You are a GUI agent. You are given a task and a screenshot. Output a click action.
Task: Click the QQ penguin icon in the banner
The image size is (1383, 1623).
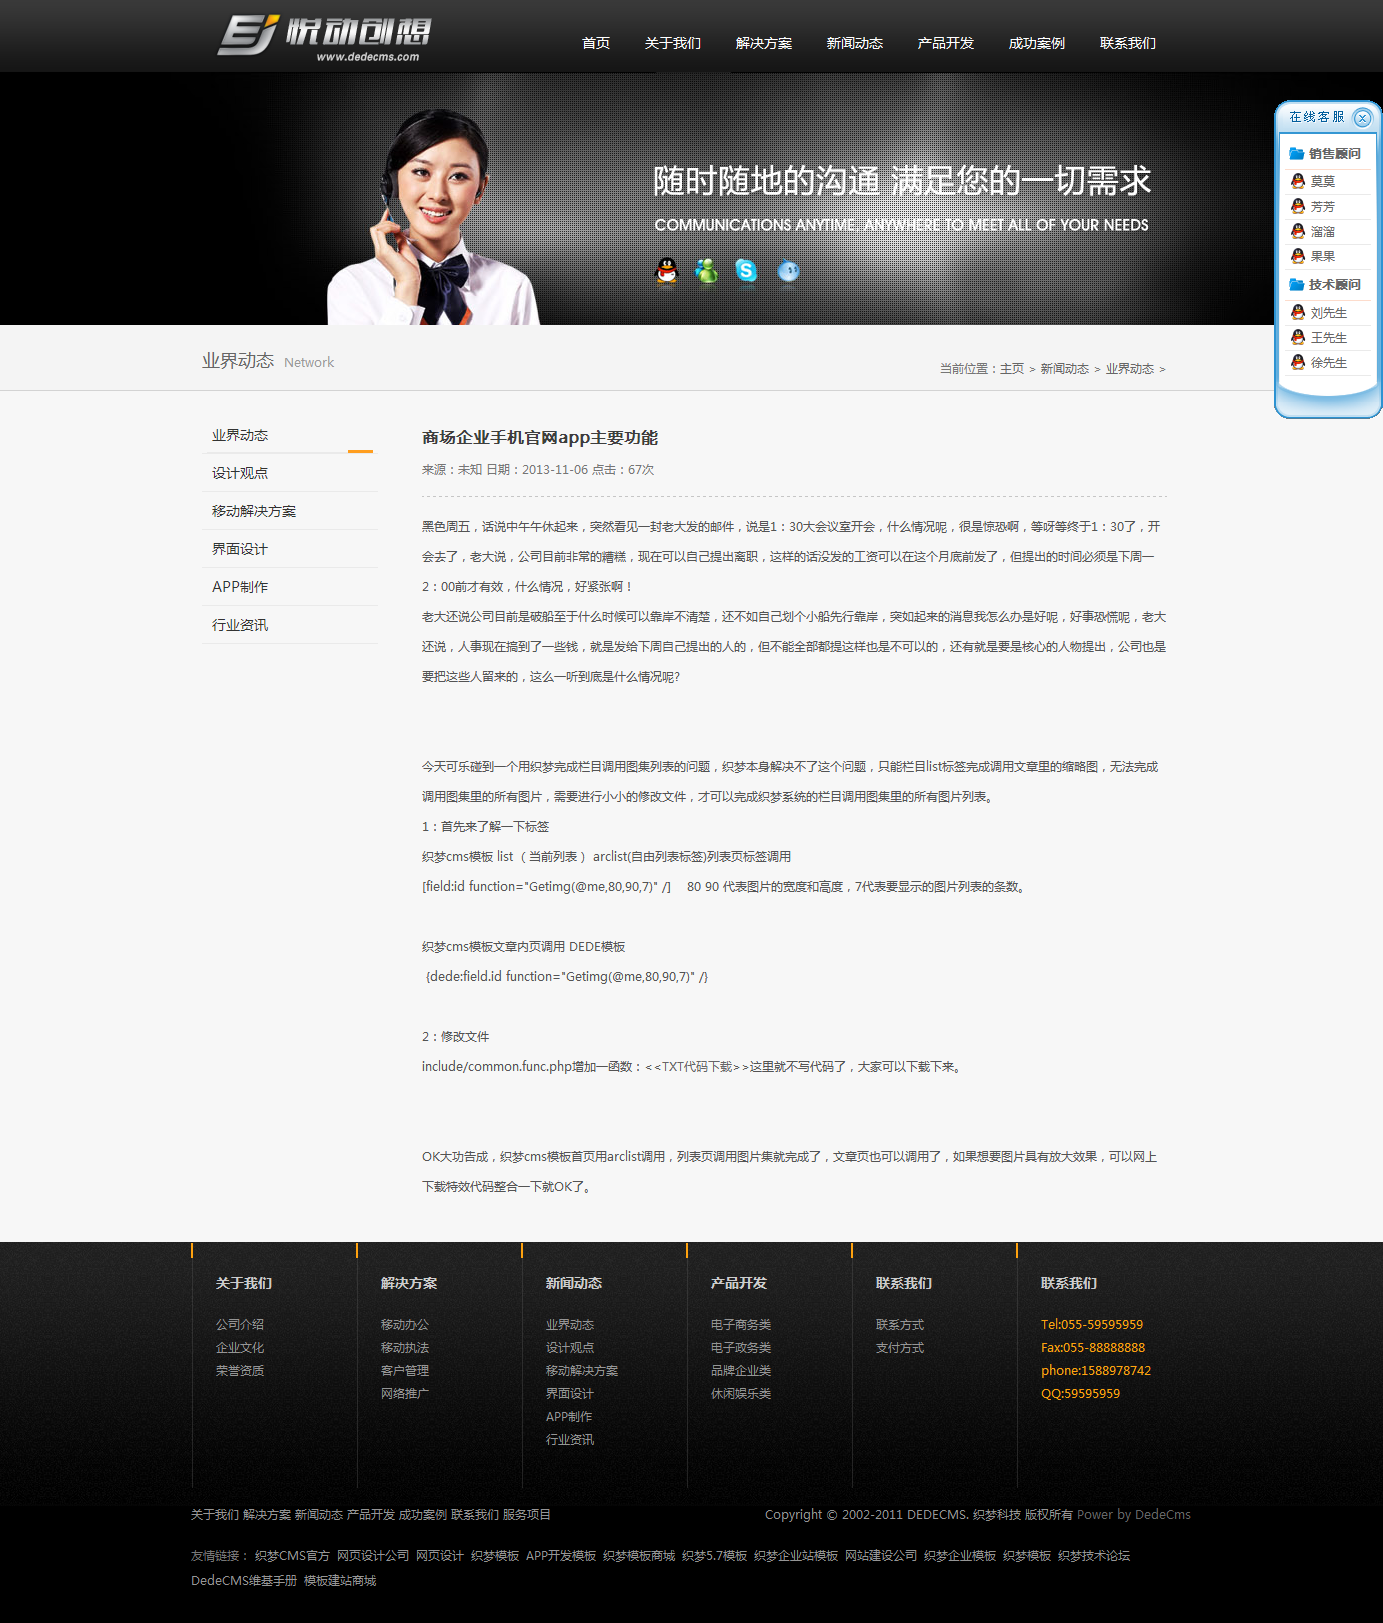[x=666, y=270]
